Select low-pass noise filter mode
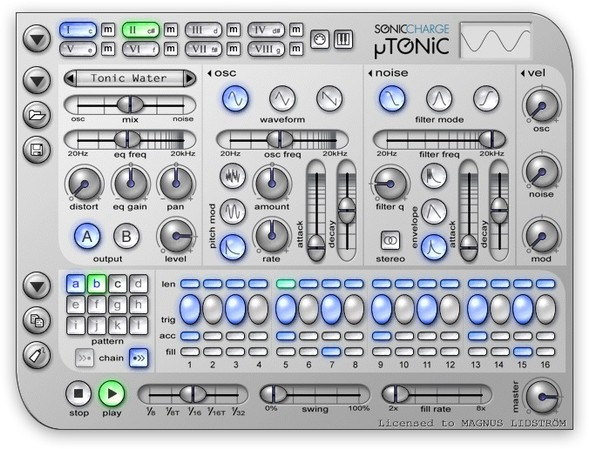 tap(392, 98)
